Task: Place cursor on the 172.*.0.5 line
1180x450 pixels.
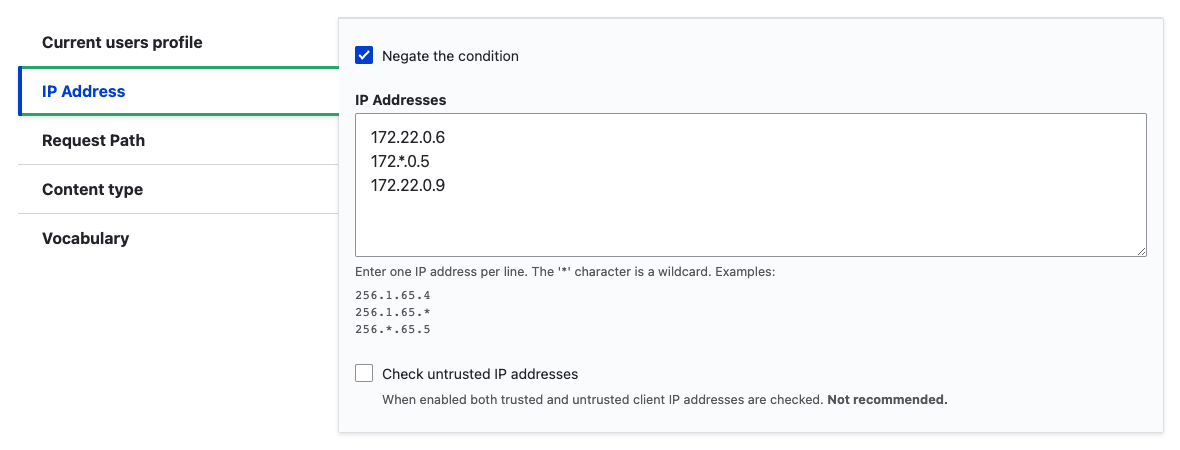Action: click(400, 161)
